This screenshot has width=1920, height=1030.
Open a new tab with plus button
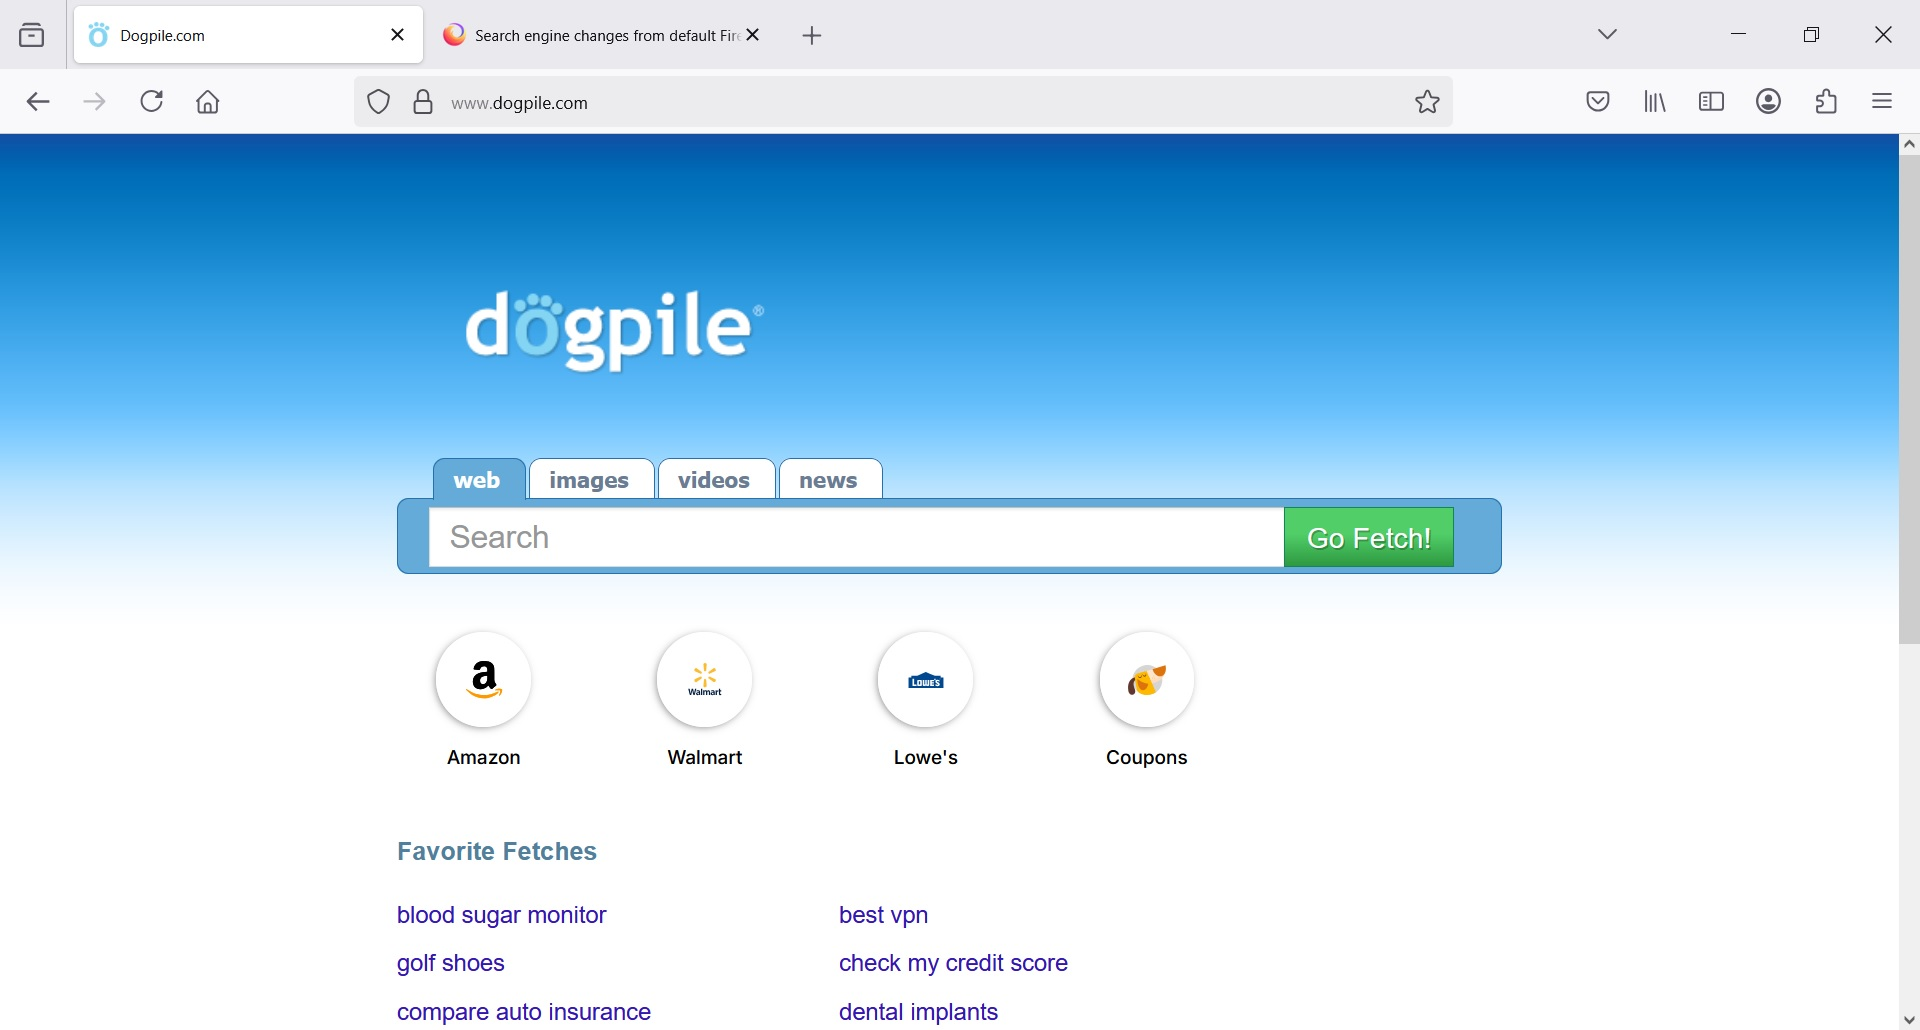coord(813,37)
